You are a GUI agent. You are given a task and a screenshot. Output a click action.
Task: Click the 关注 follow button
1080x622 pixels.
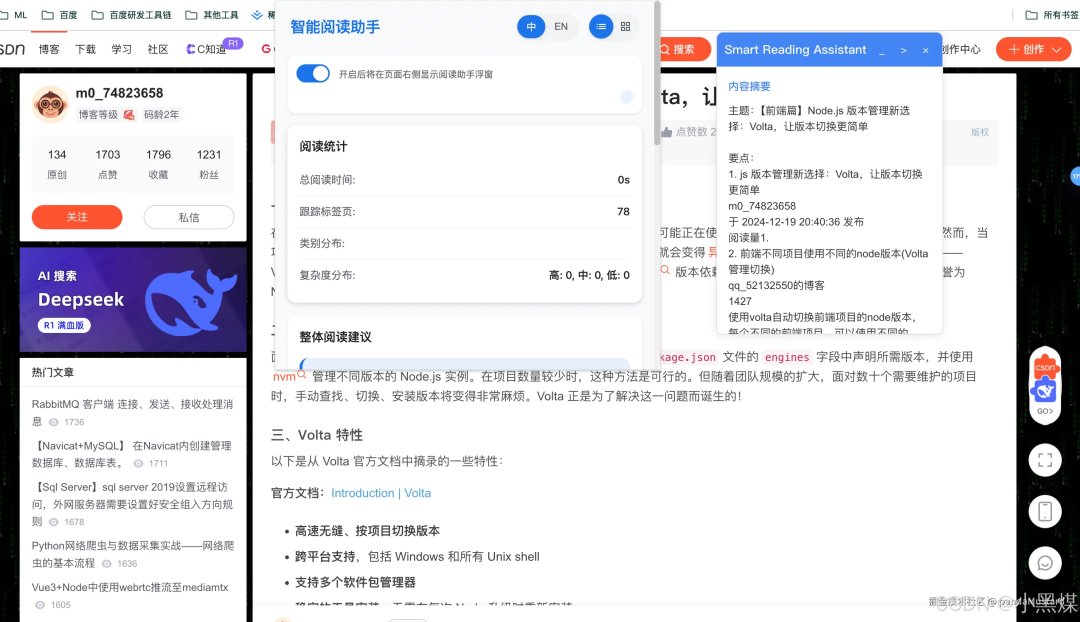pyautogui.click(x=77, y=217)
